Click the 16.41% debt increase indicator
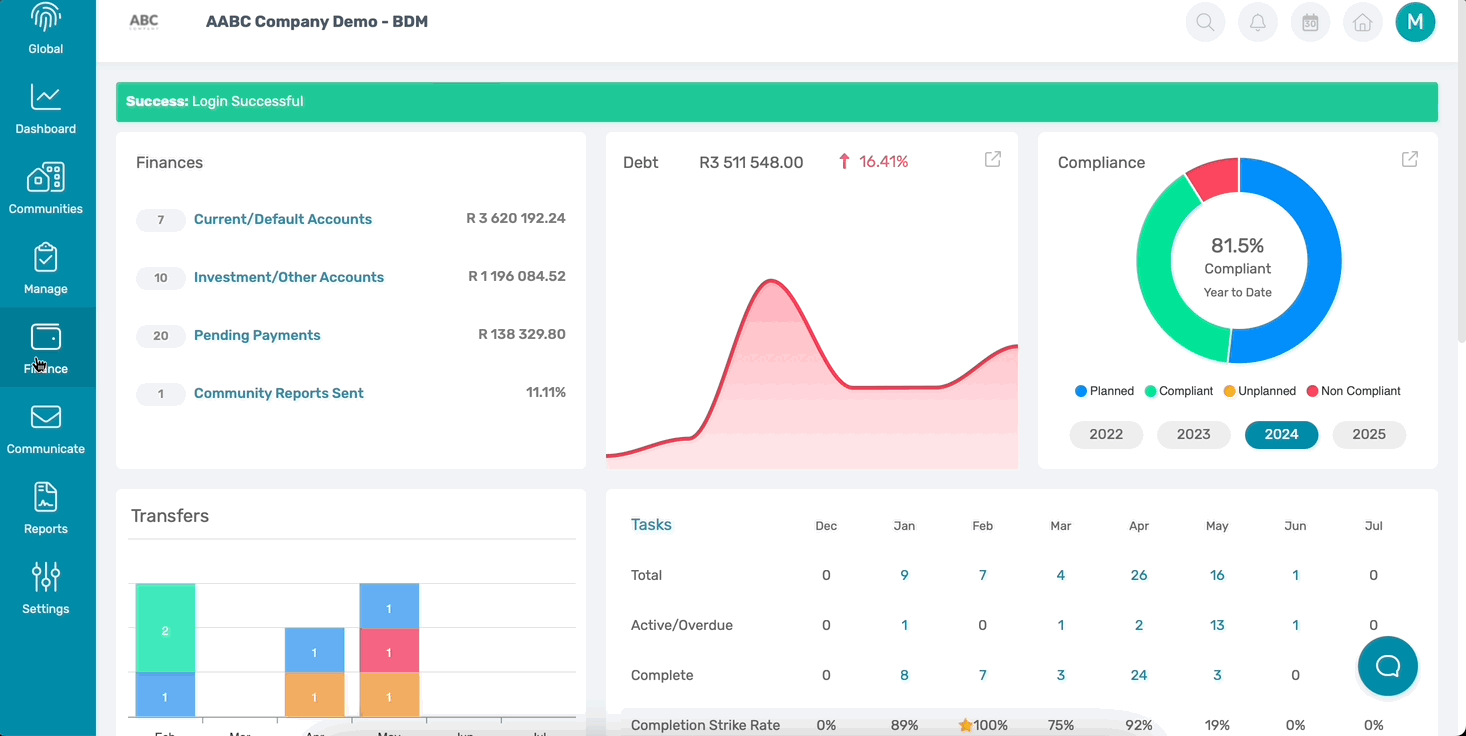 point(874,161)
